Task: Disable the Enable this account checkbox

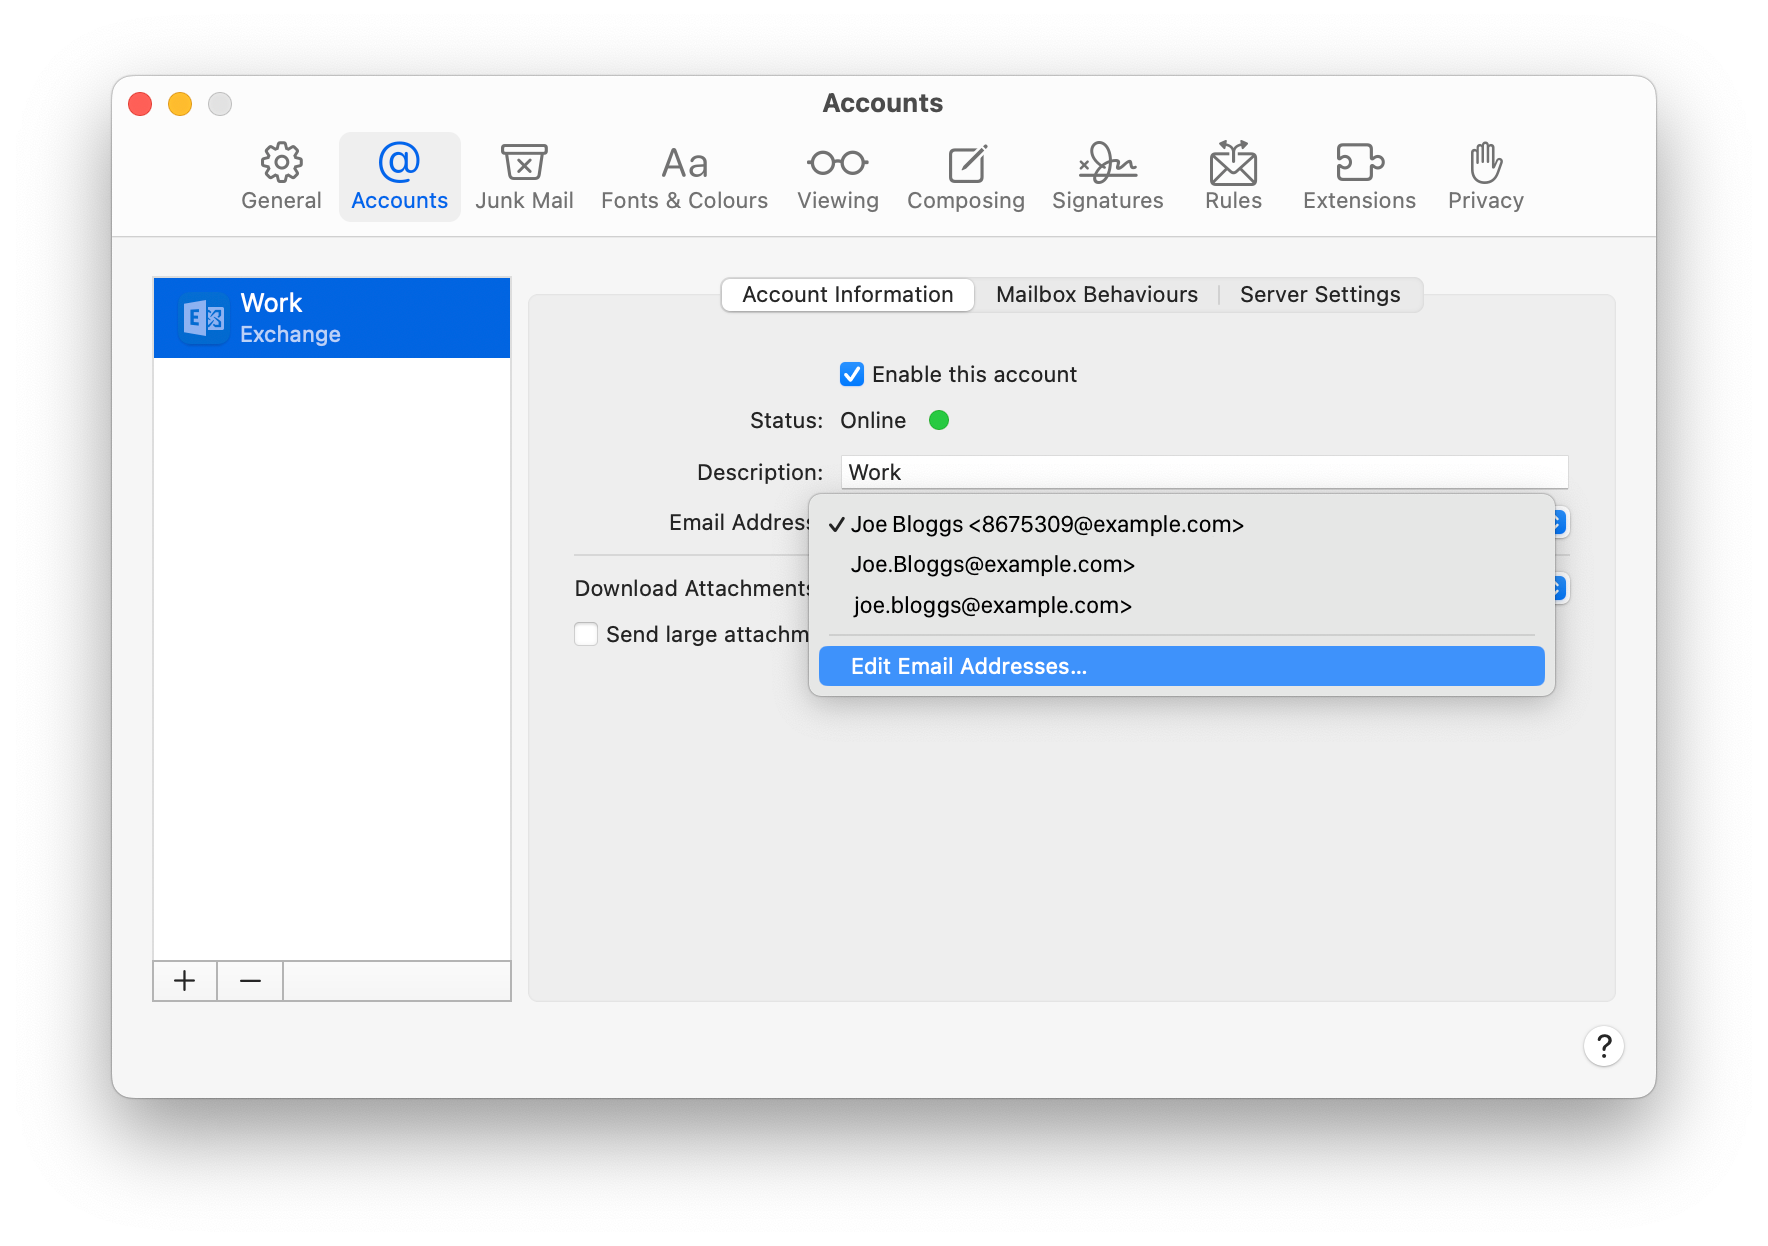Action: coord(851,374)
